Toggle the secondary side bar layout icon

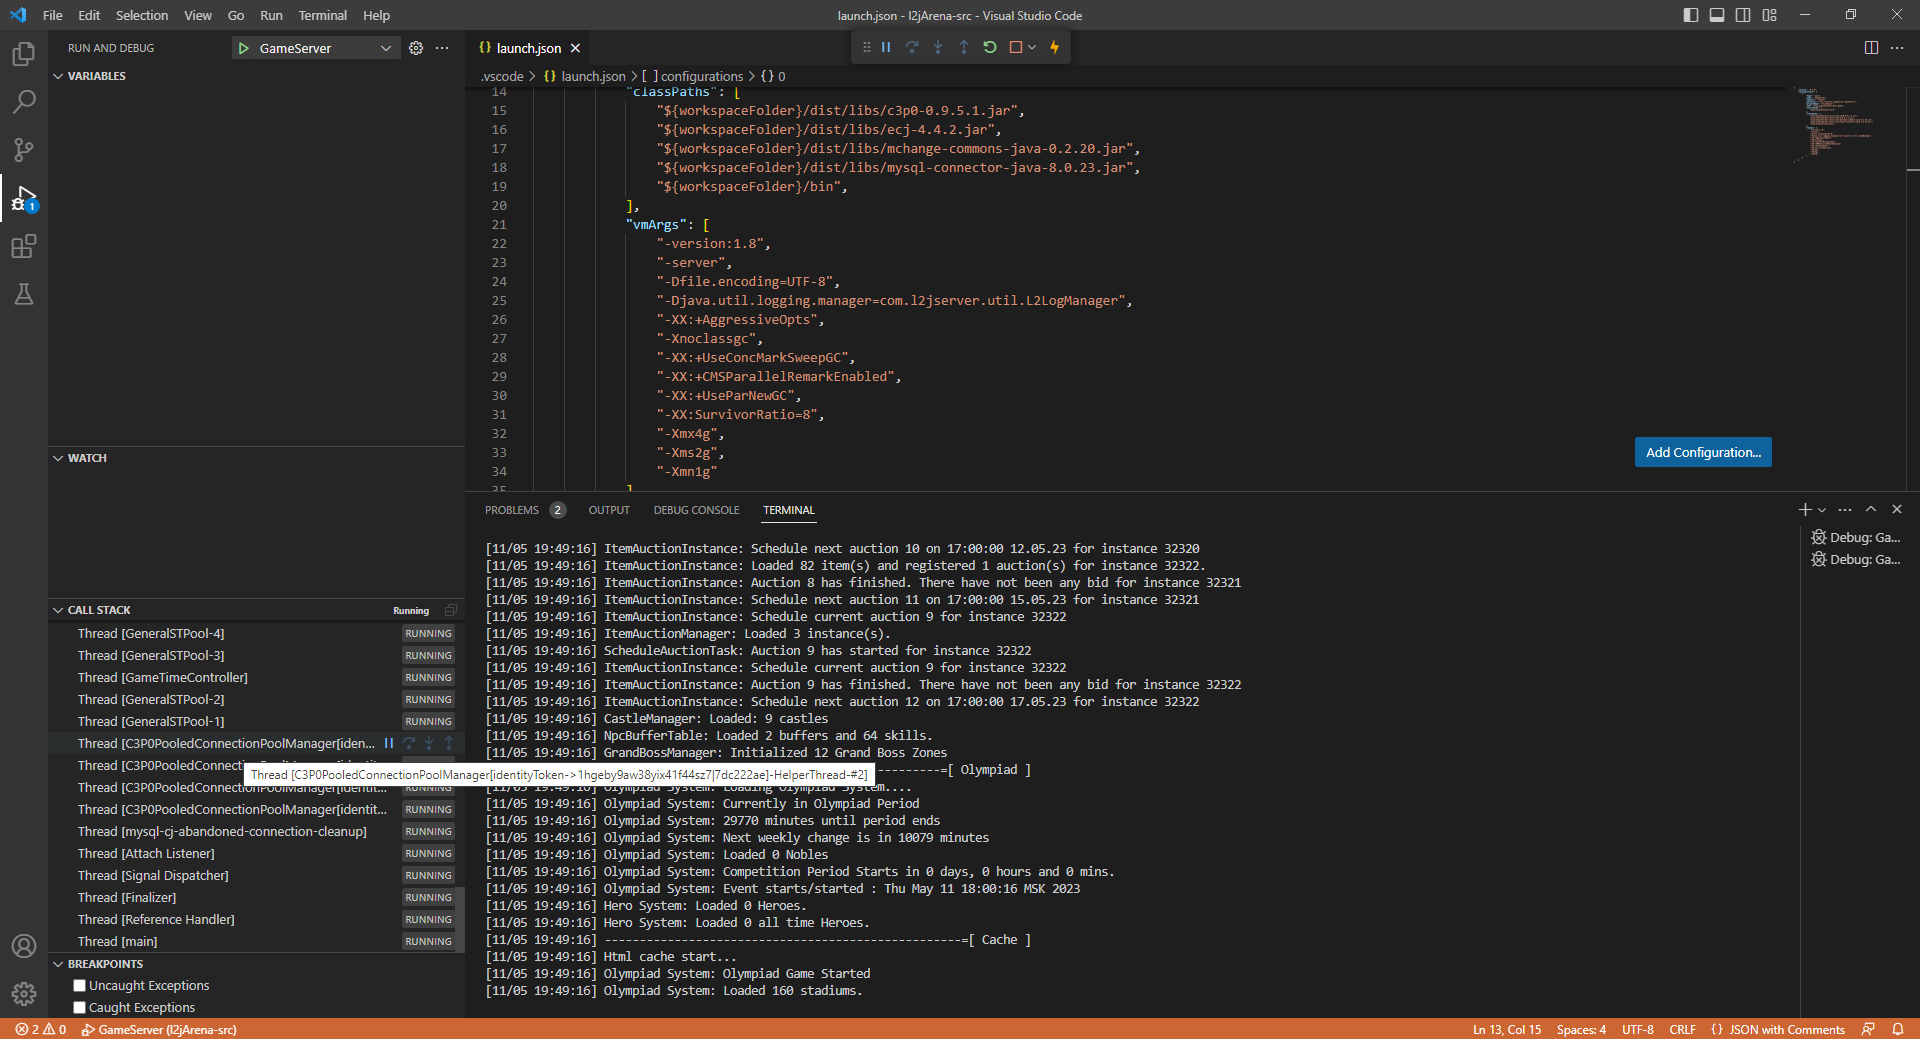1743,15
